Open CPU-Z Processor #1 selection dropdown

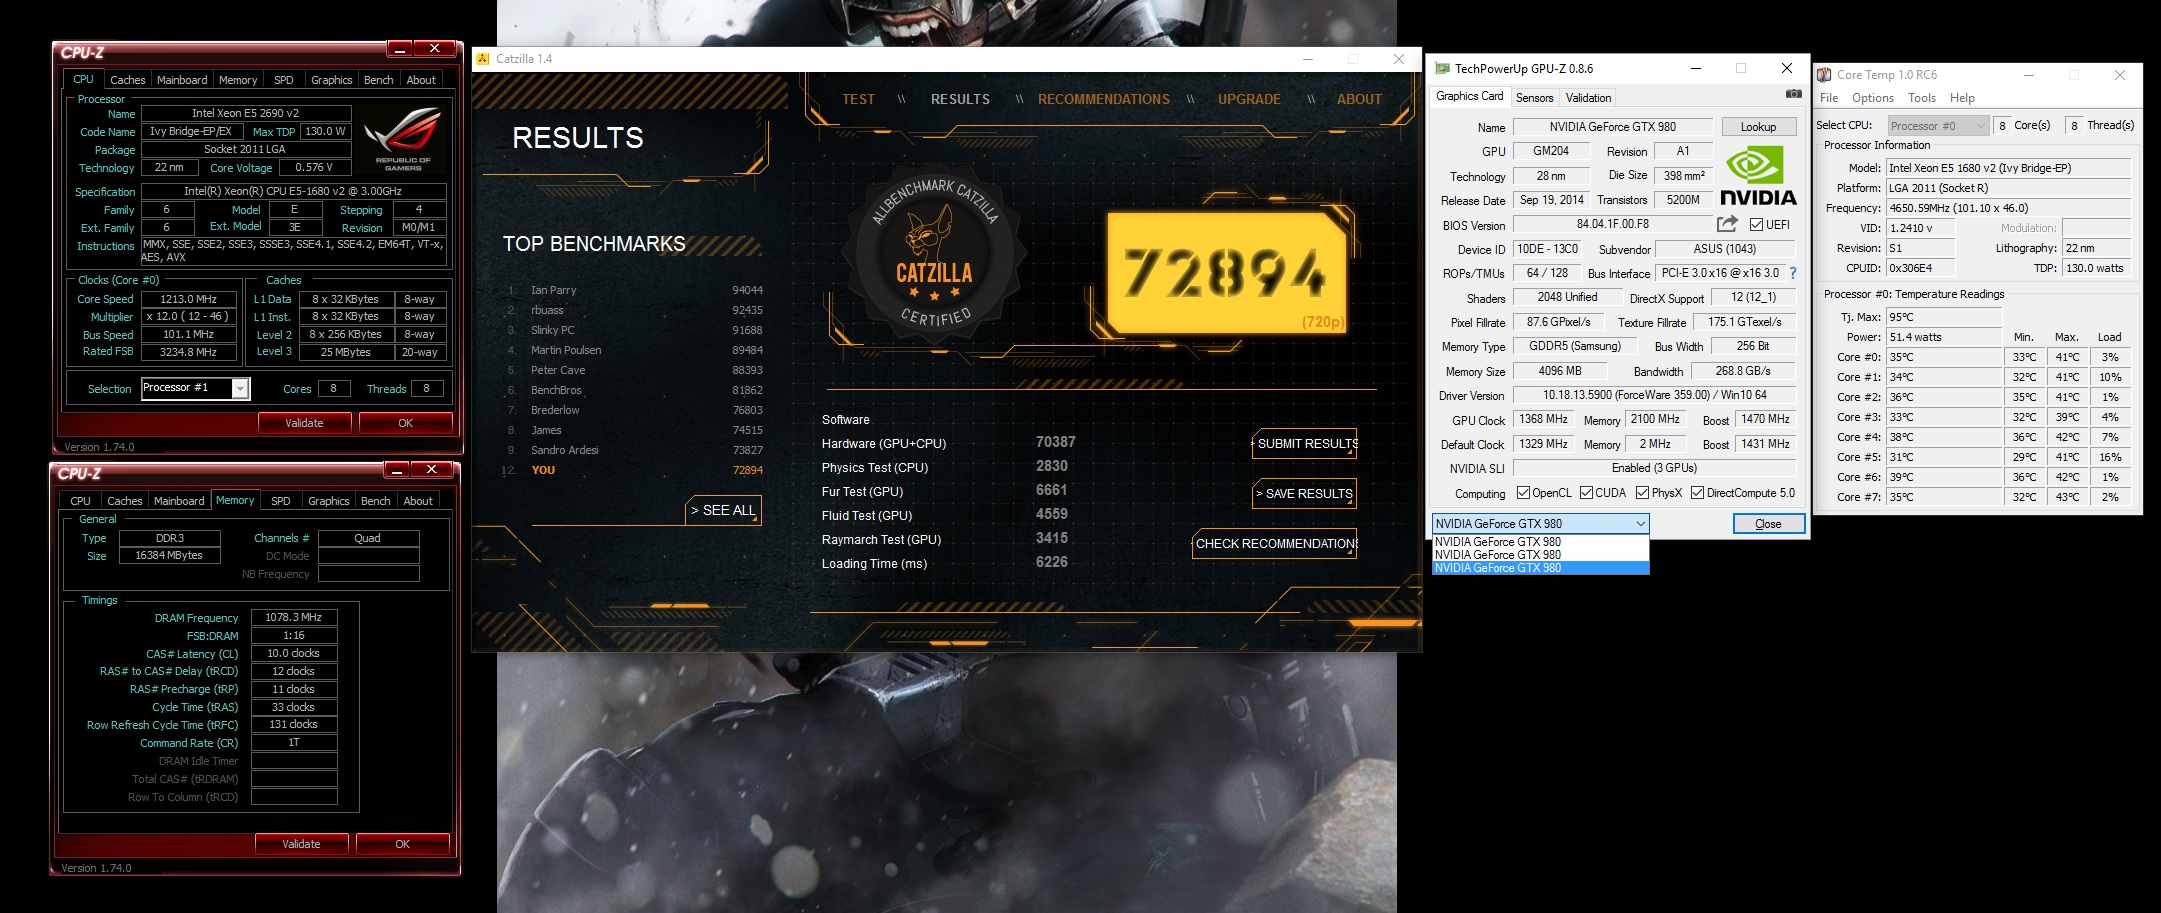point(195,388)
